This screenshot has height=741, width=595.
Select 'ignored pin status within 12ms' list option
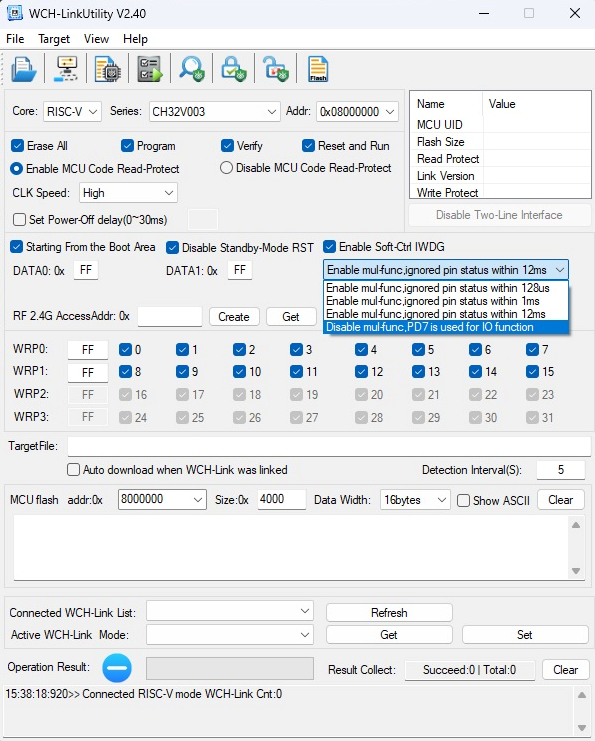[x=446, y=314]
